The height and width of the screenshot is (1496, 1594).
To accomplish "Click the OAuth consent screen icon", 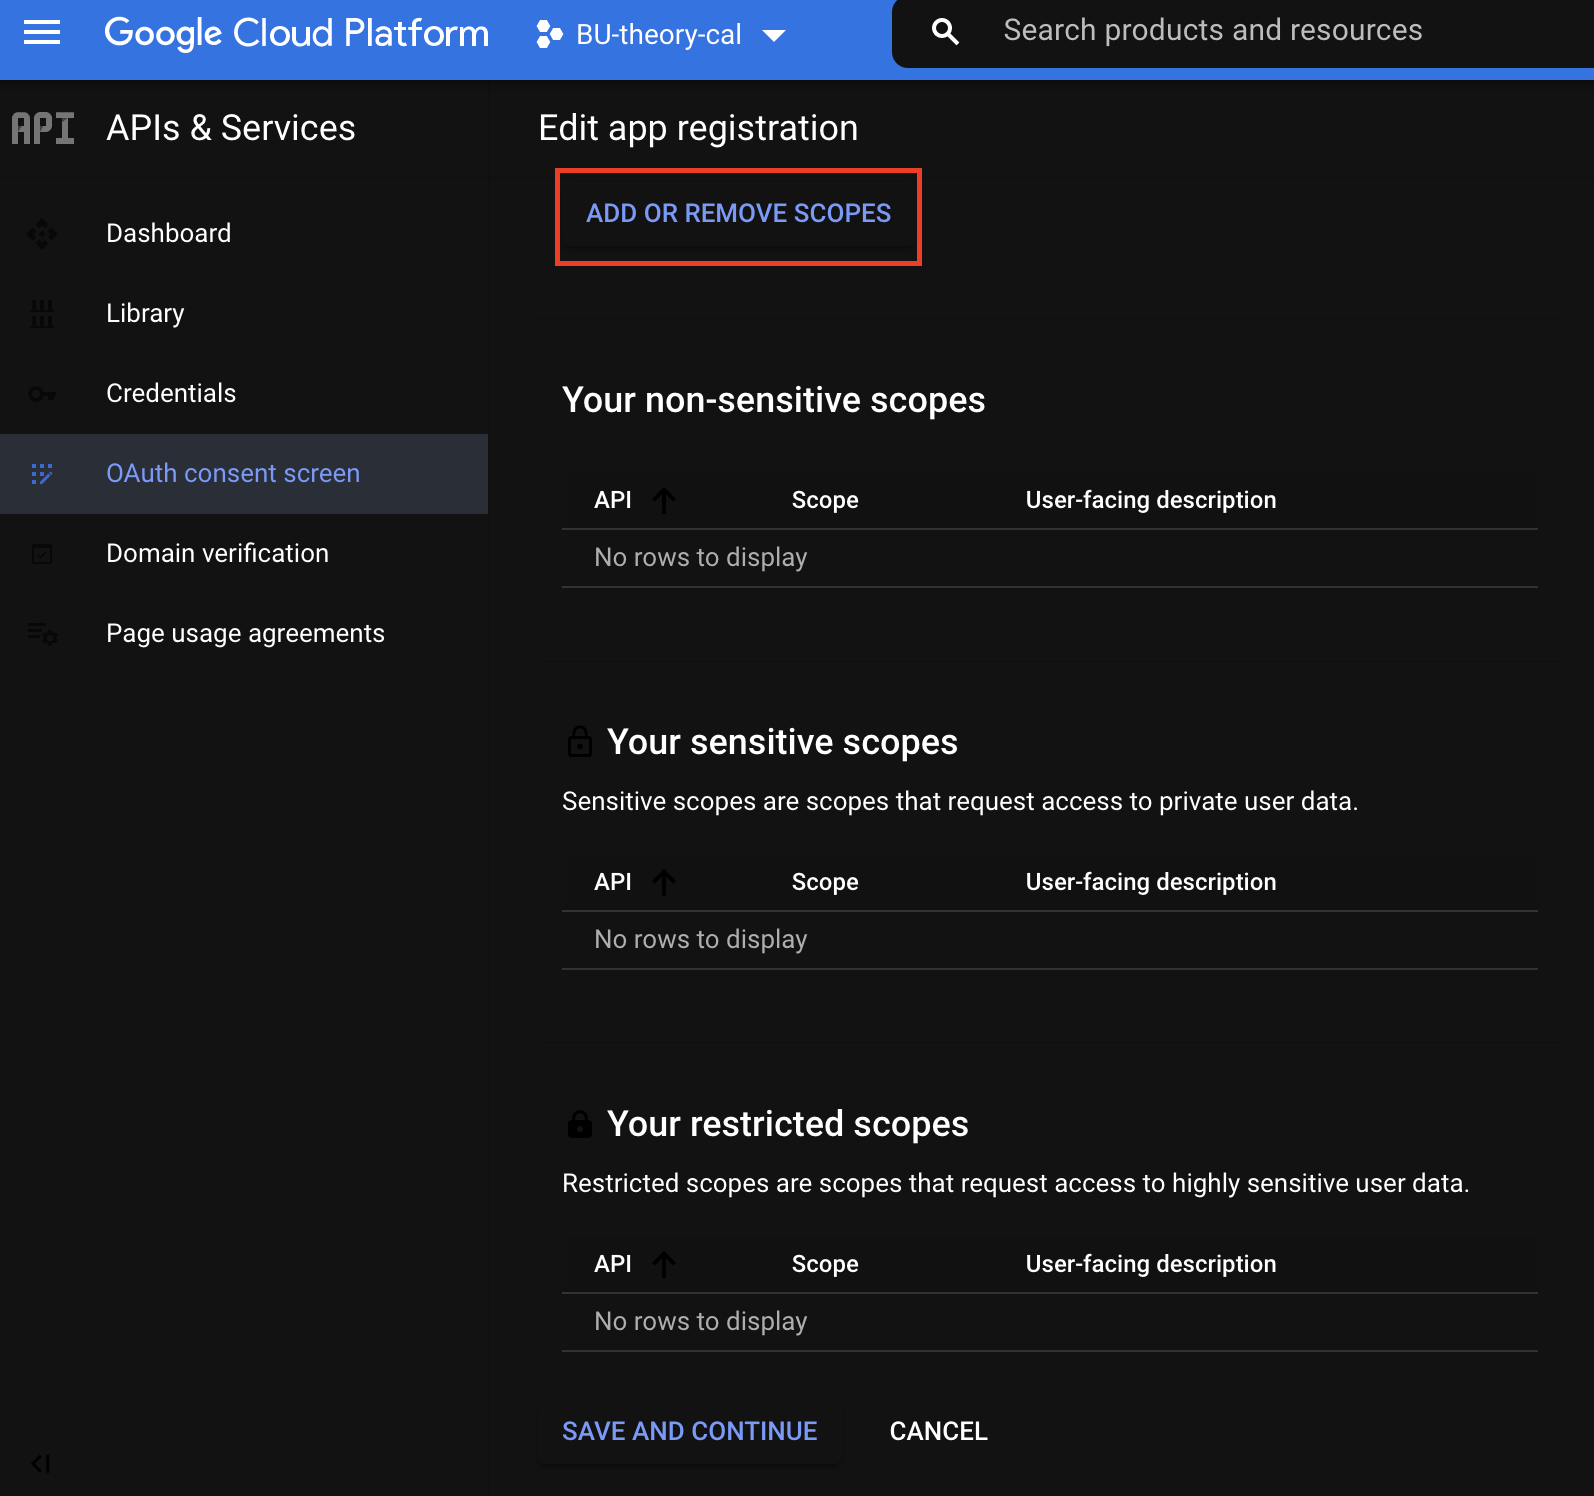I will coord(42,474).
